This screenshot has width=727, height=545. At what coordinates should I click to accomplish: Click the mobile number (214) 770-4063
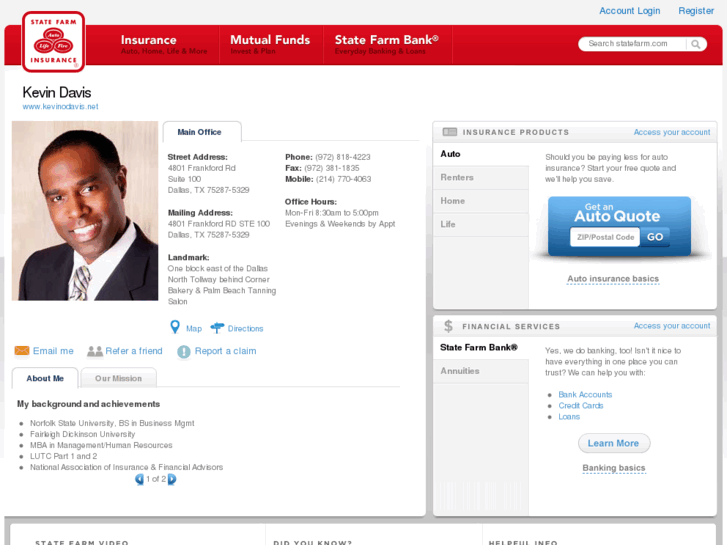344,179
